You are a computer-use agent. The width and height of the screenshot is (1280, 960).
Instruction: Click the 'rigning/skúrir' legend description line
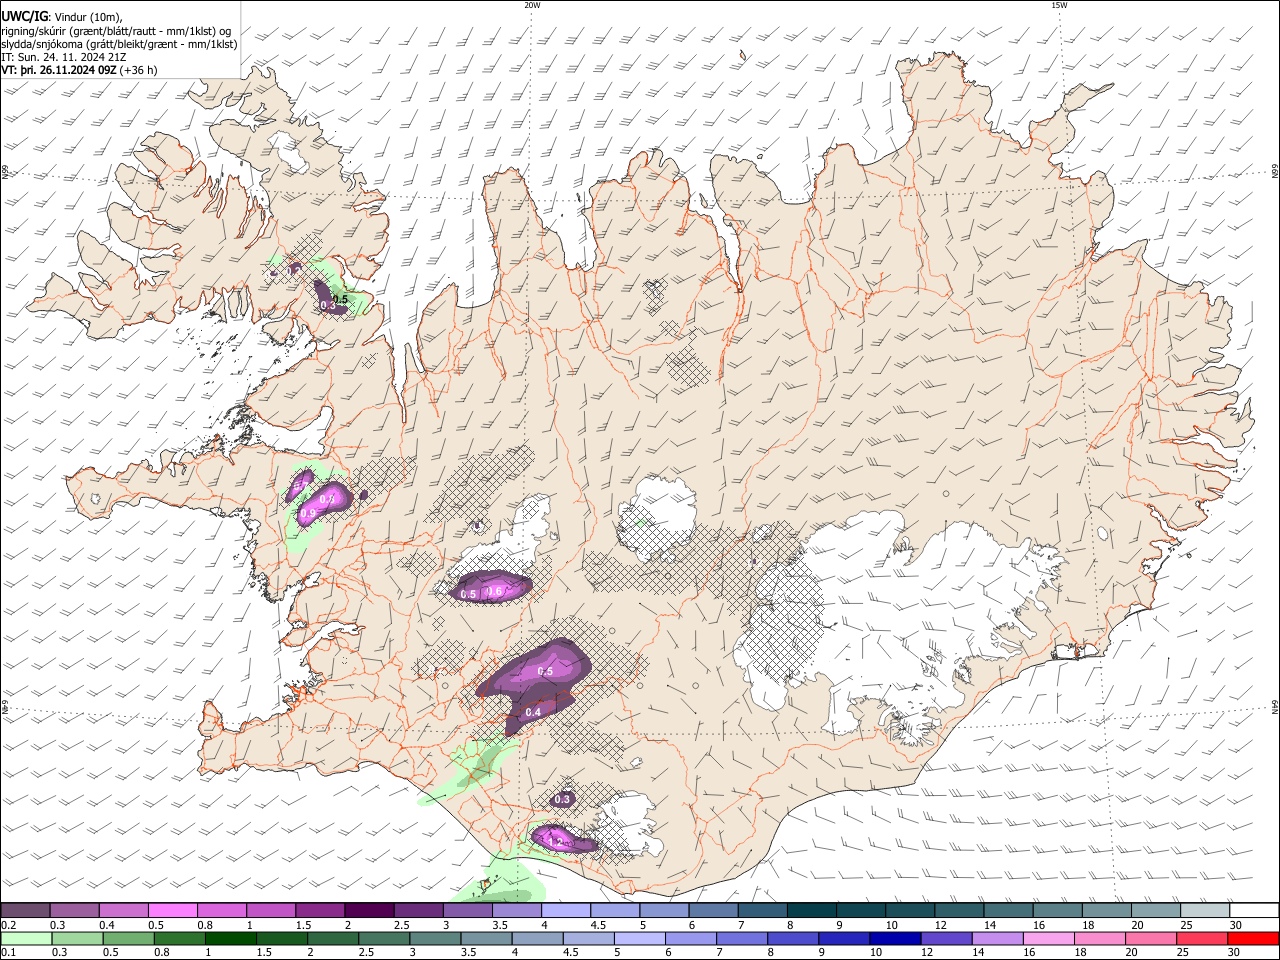click(116, 30)
